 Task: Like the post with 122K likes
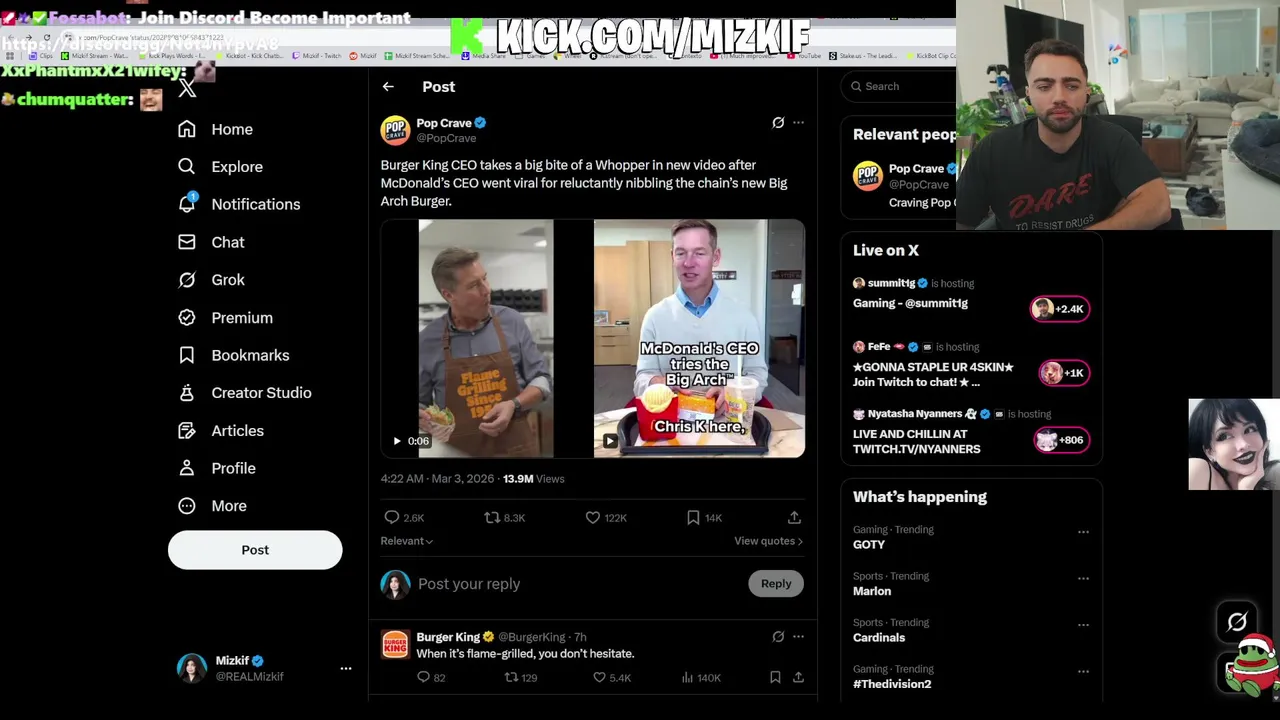click(593, 517)
